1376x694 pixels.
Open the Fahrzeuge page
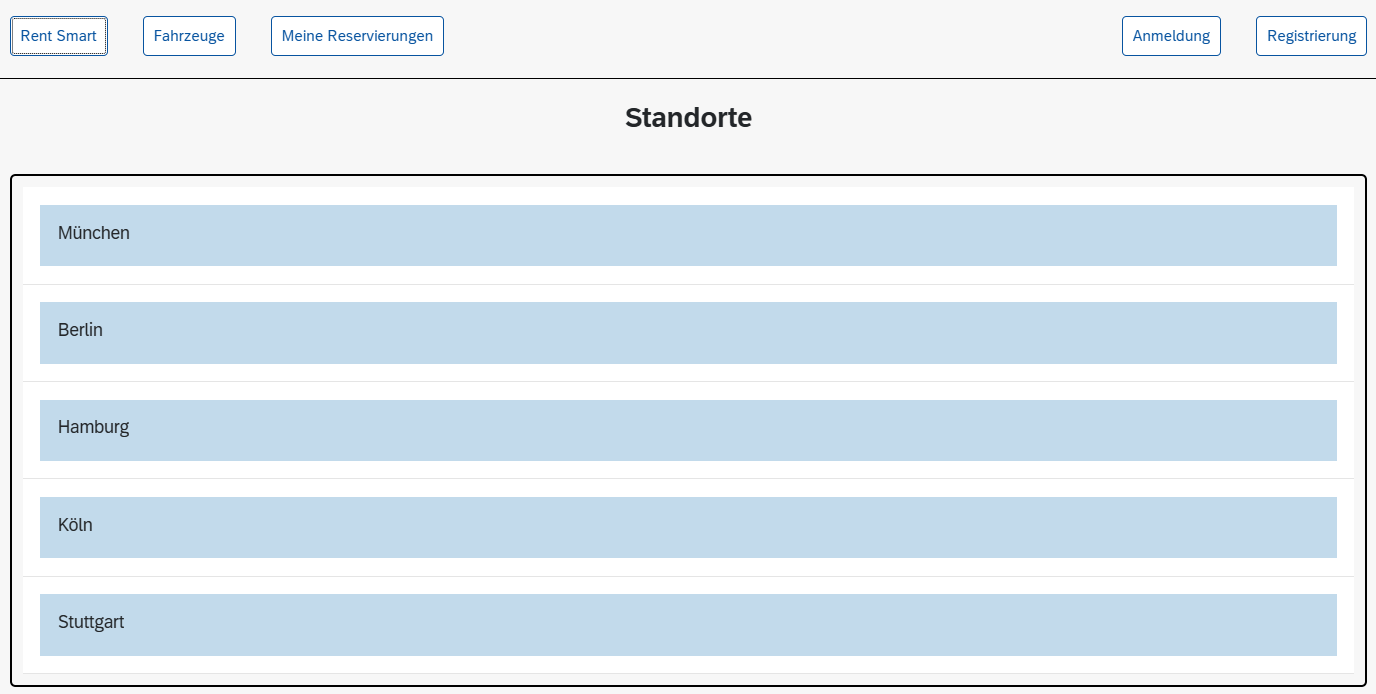pos(189,36)
